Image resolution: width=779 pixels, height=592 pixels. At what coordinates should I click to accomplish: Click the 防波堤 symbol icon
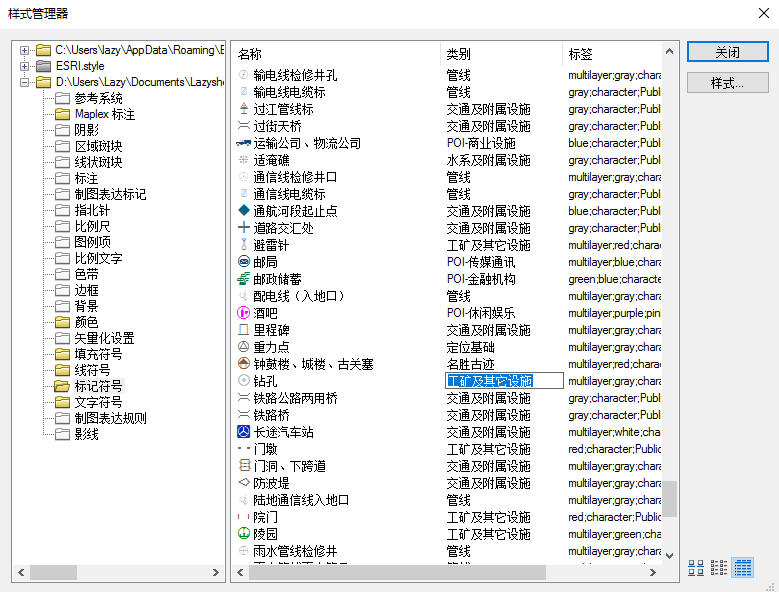coord(243,482)
